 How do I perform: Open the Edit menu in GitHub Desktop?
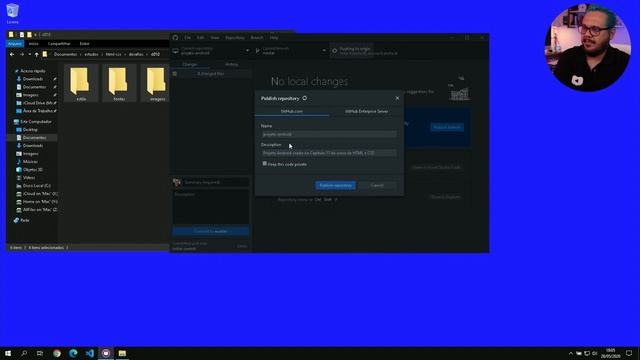coord(200,38)
